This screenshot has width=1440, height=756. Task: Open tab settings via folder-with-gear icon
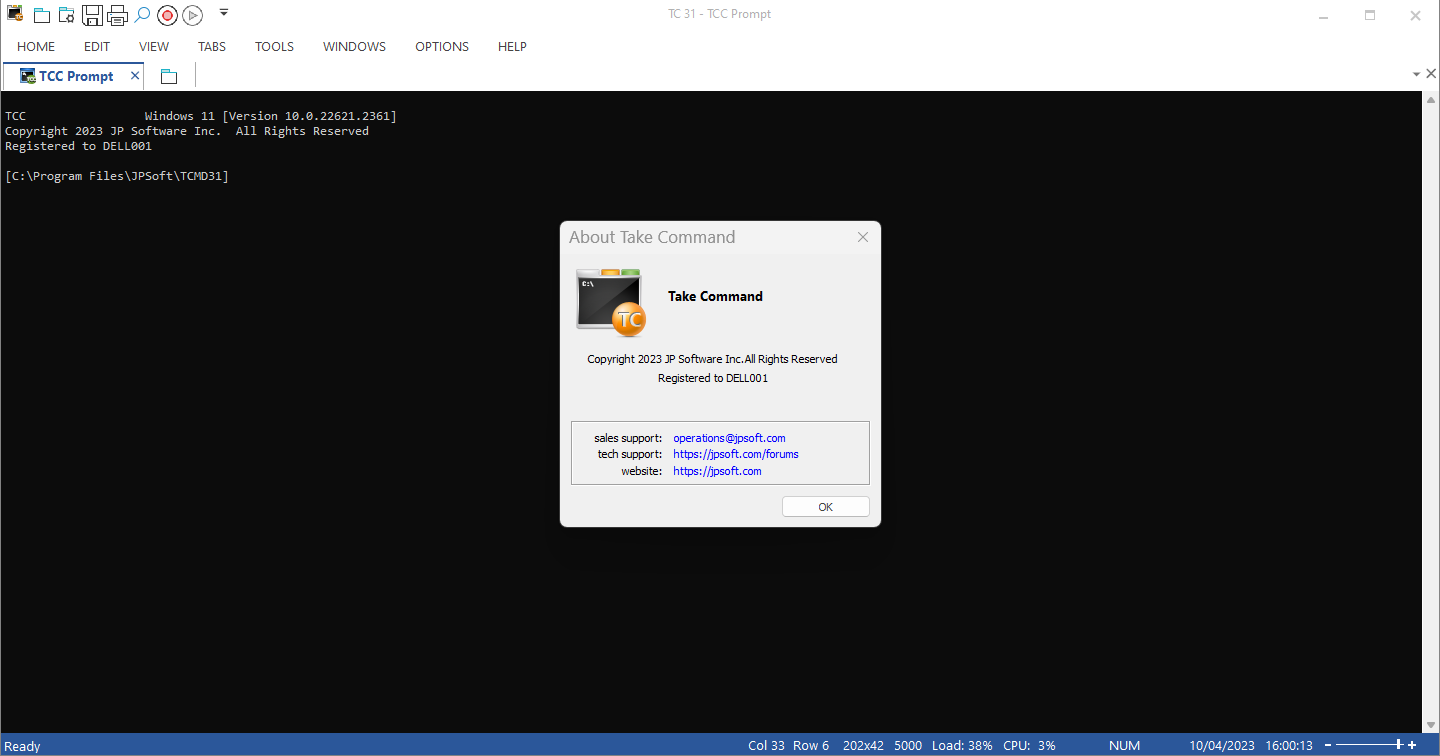click(x=66, y=15)
